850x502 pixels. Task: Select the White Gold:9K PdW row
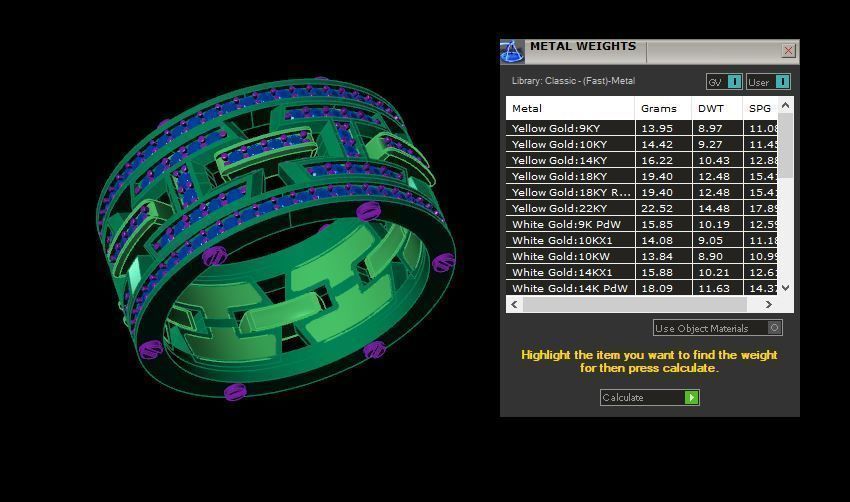coord(642,224)
